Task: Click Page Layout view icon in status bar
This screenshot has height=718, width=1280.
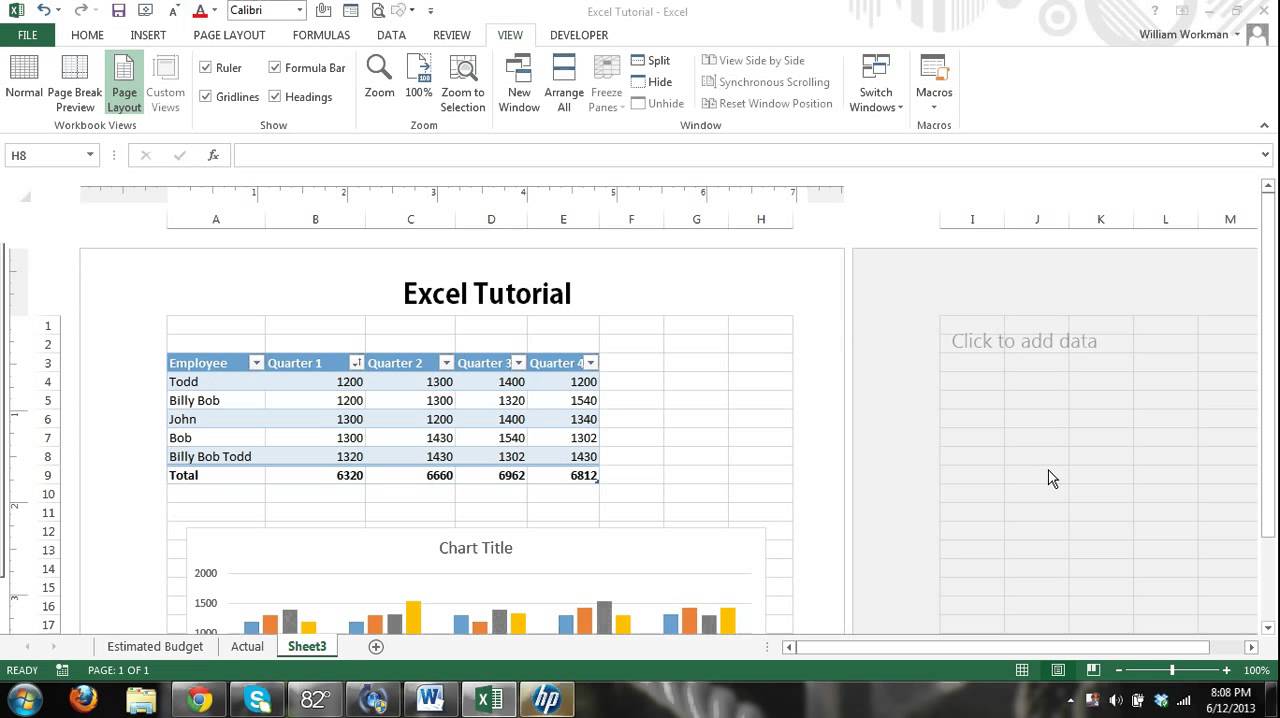Action: coord(1058,670)
